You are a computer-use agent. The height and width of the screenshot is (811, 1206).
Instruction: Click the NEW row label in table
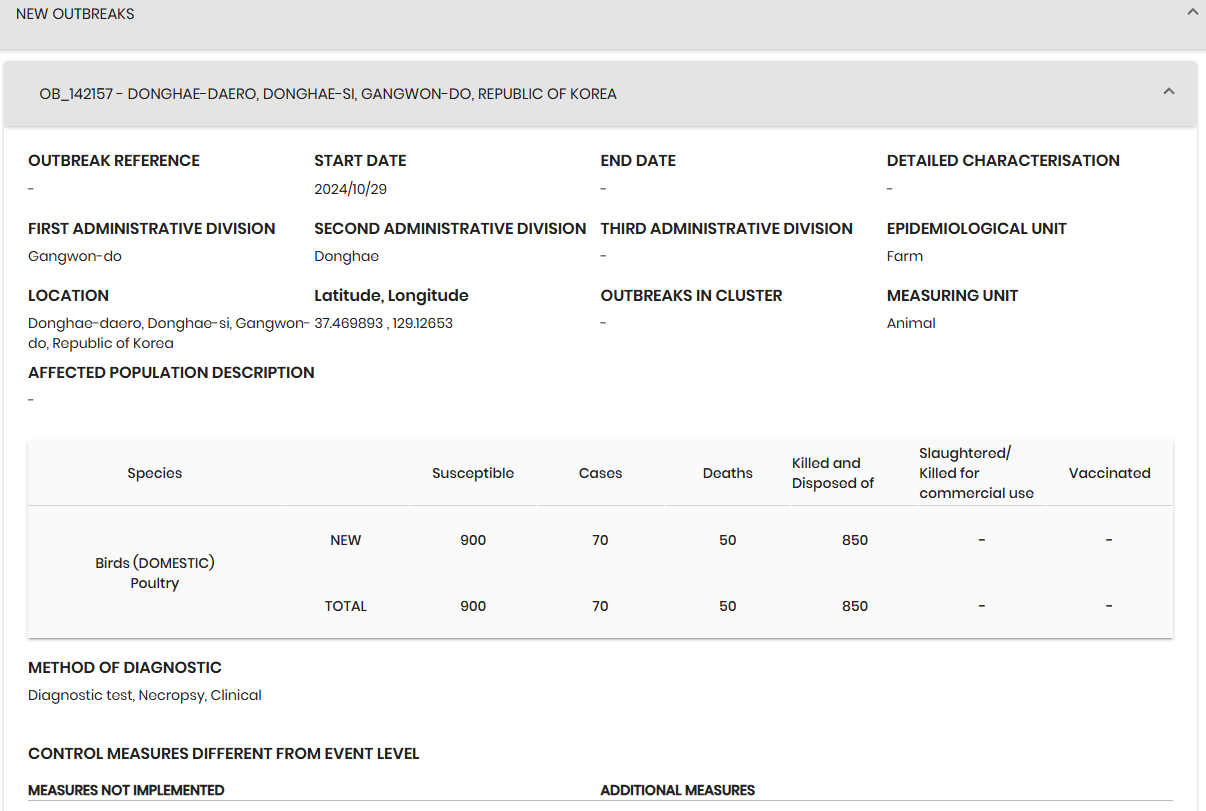click(x=345, y=540)
